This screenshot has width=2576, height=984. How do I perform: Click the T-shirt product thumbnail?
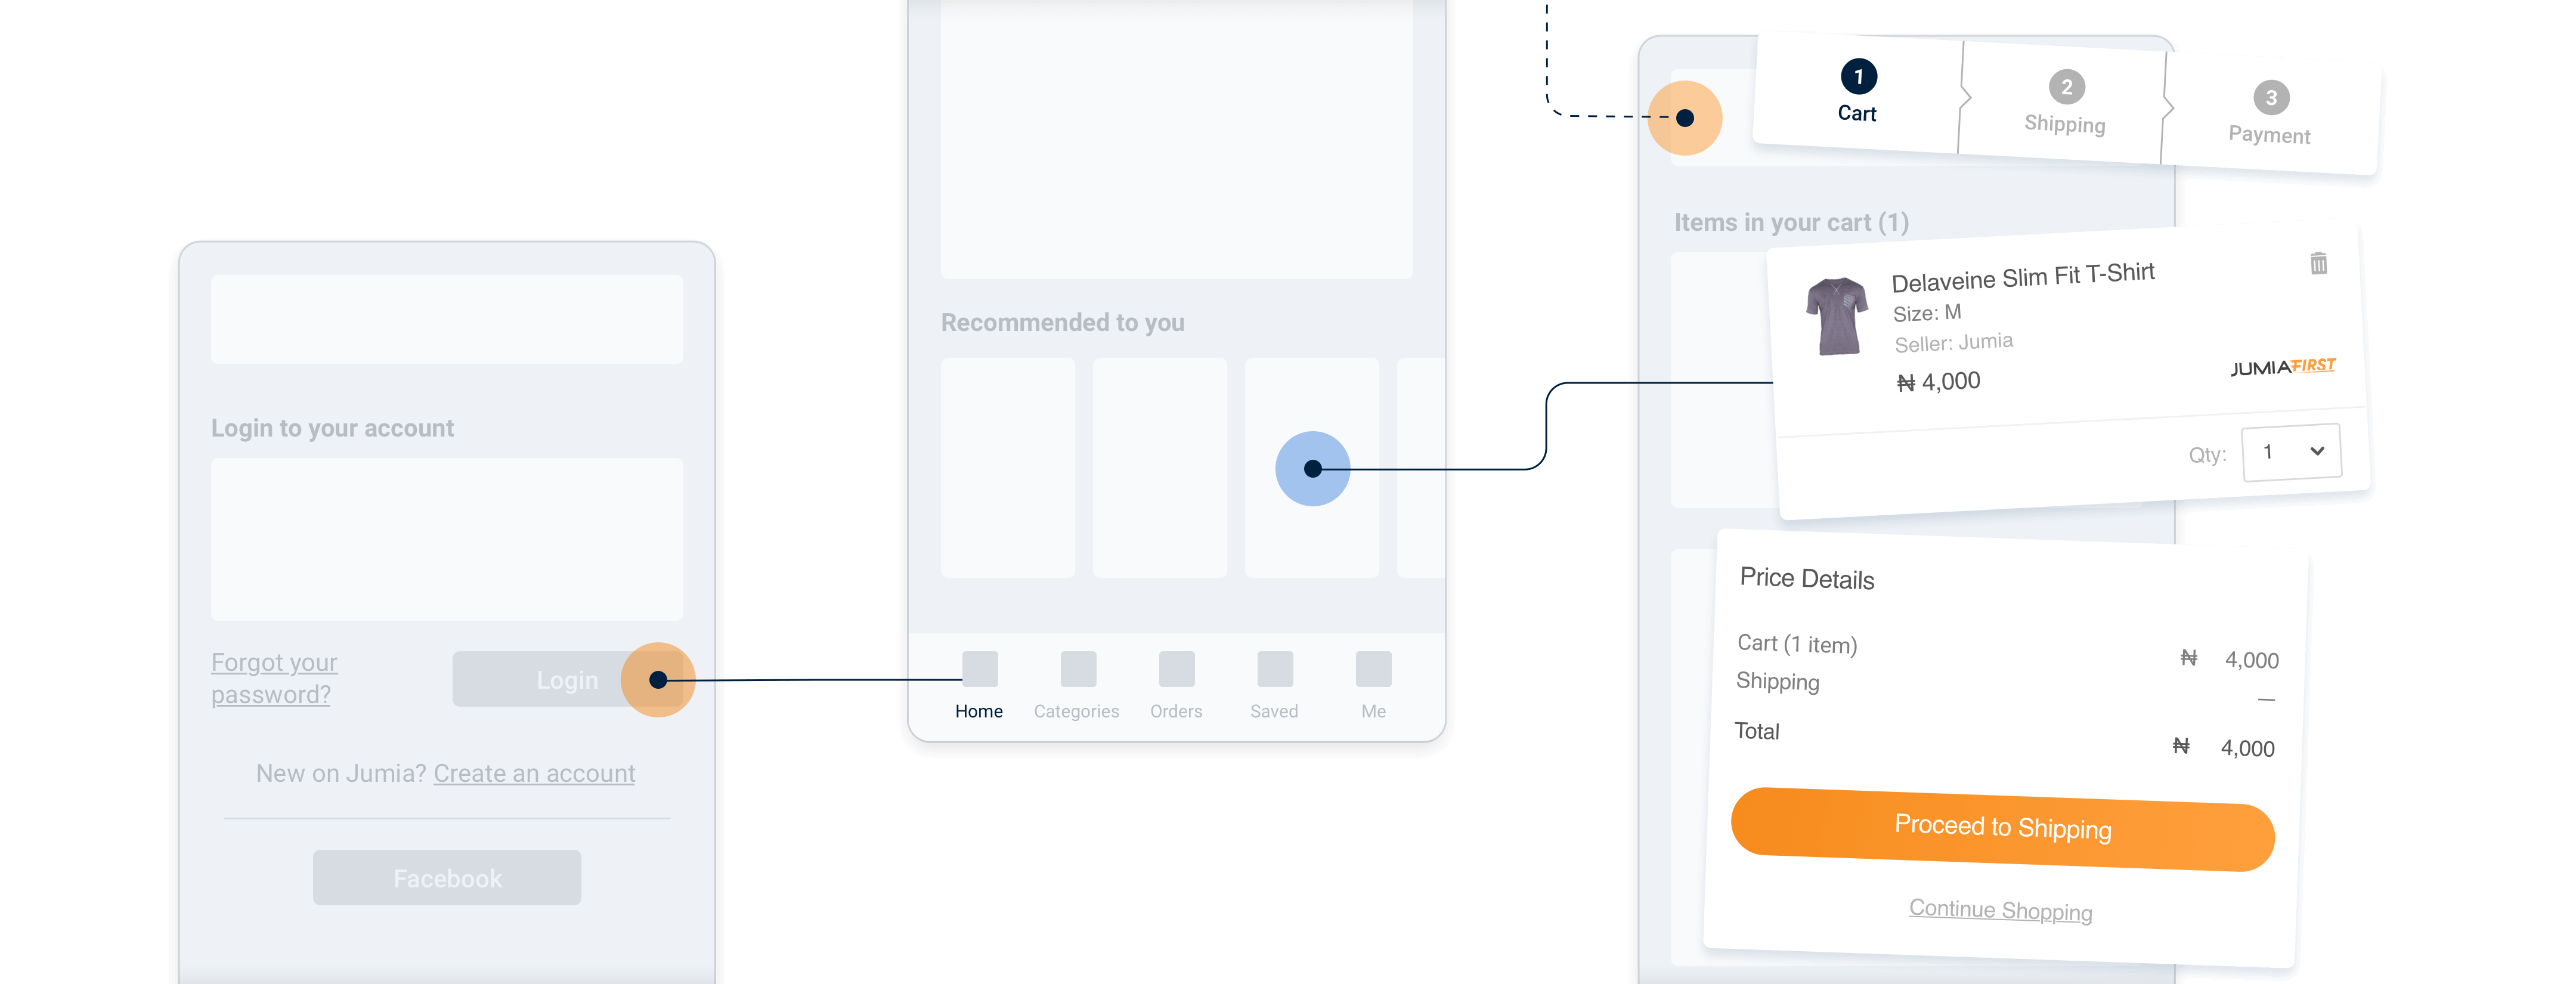[1836, 316]
